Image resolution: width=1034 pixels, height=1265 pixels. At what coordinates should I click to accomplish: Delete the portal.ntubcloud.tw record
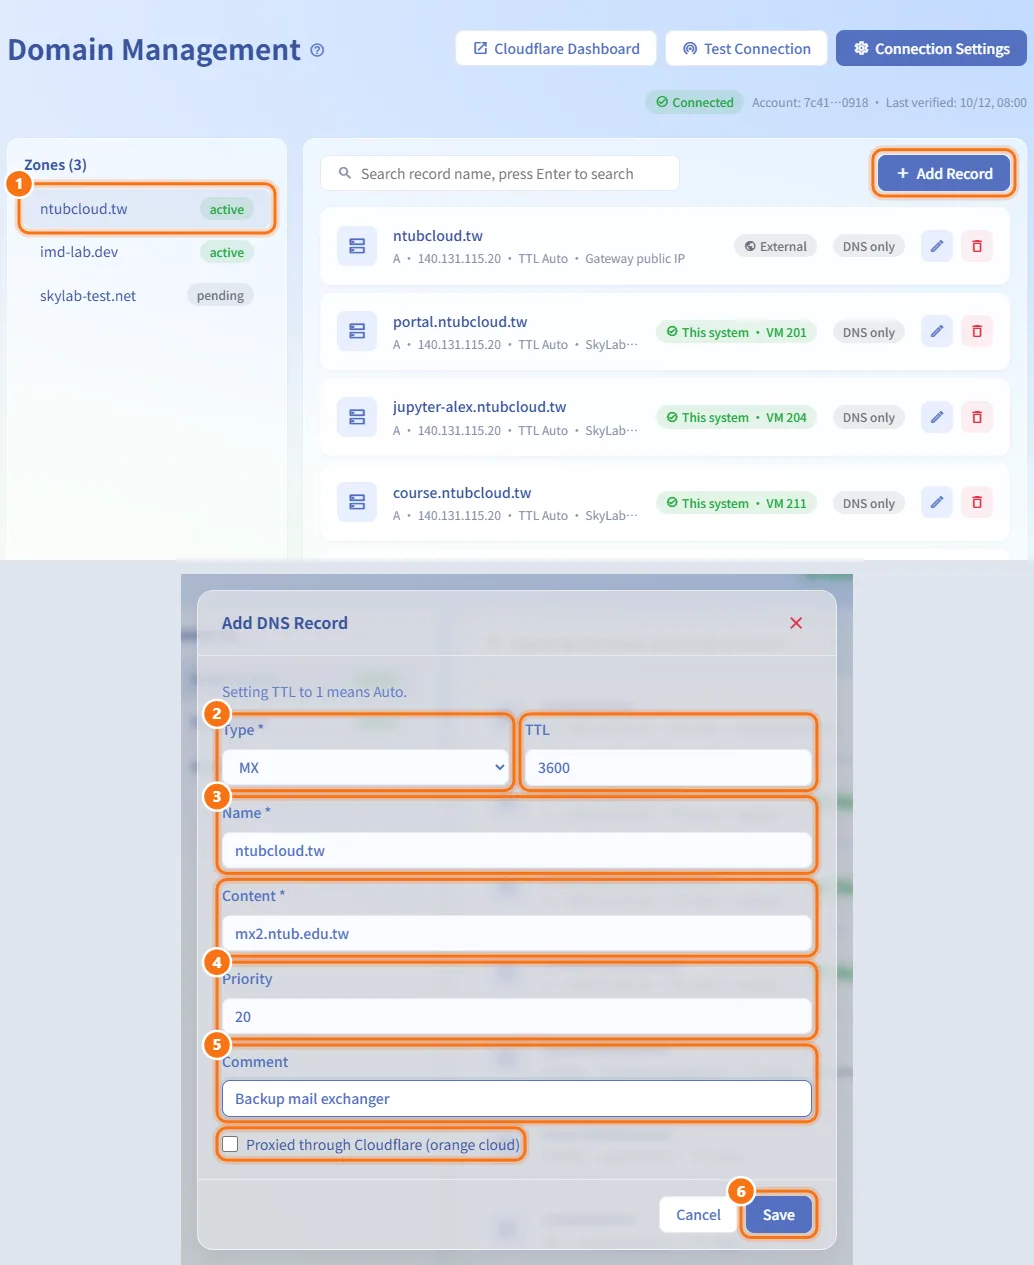coord(977,331)
